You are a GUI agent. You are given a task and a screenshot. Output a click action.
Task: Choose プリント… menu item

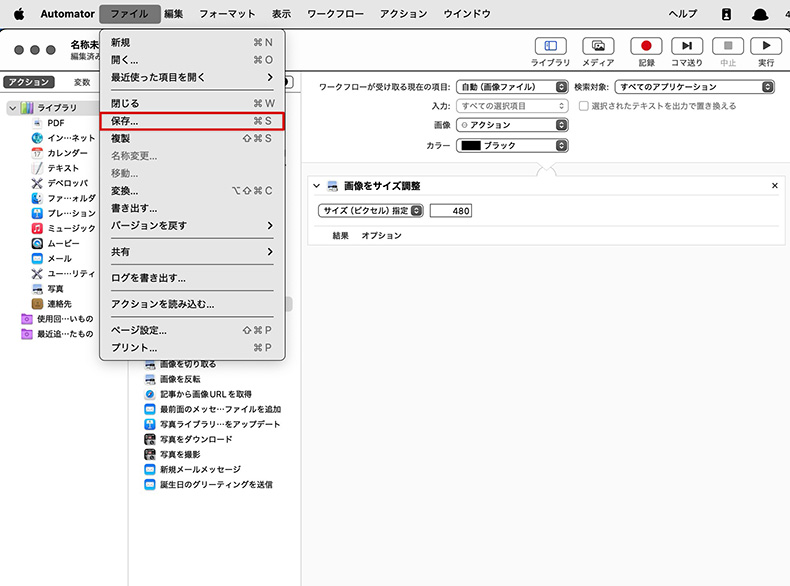pos(192,348)
